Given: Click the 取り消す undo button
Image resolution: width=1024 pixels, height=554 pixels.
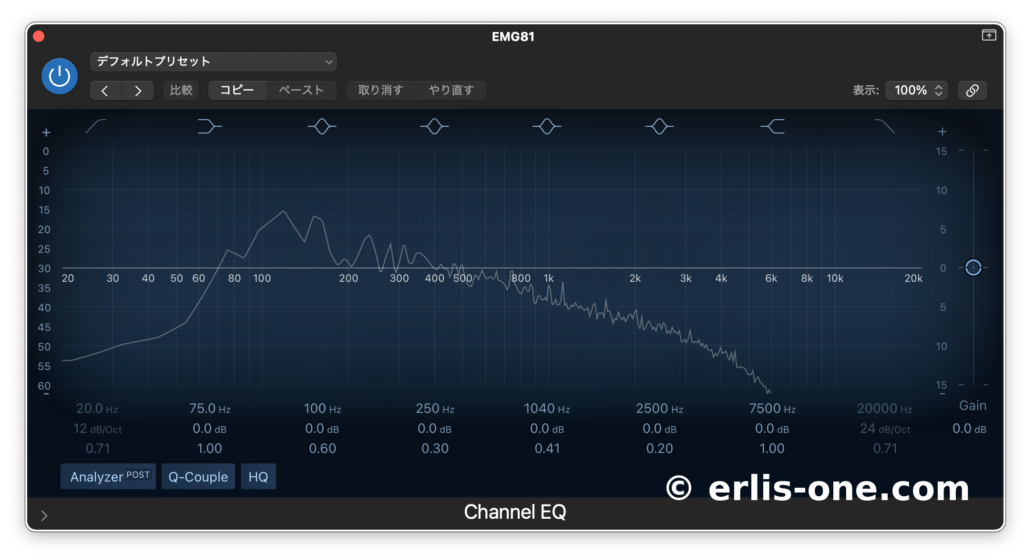Looking at the screenshot, I should (x=381, y=90).
